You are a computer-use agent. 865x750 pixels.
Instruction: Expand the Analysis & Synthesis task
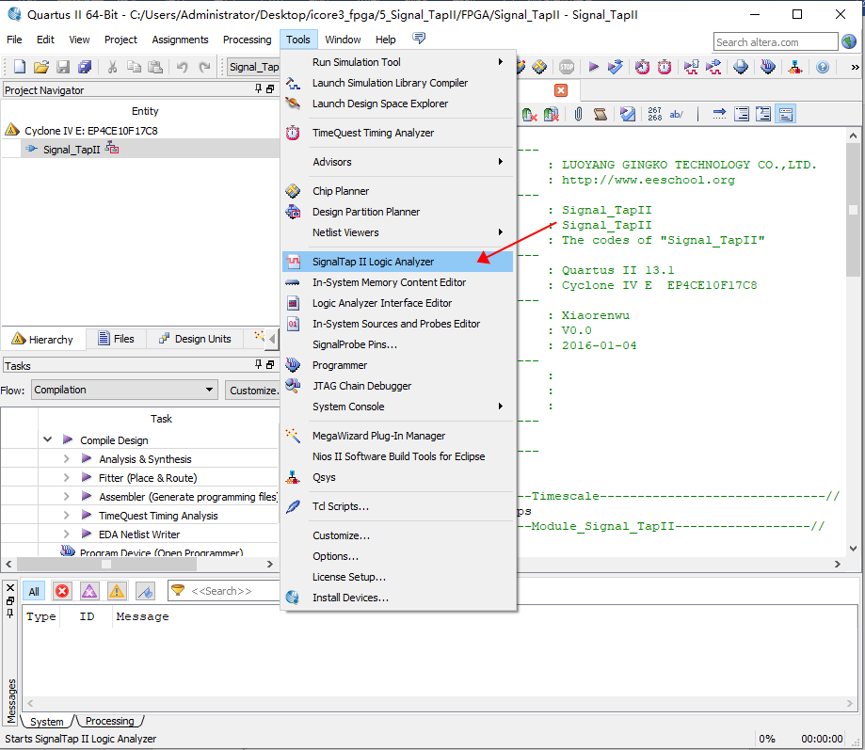tap(66, 459)
